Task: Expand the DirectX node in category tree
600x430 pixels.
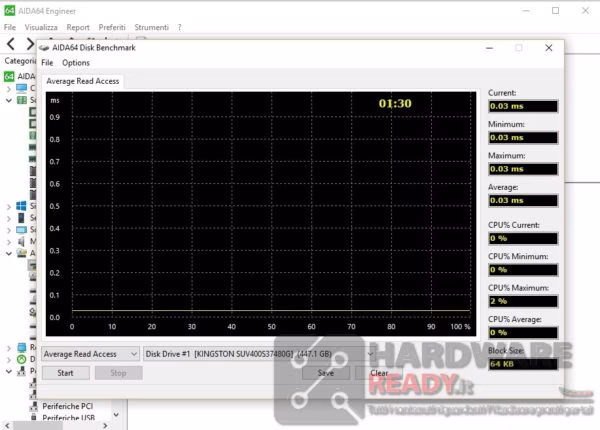Action: 8,360
